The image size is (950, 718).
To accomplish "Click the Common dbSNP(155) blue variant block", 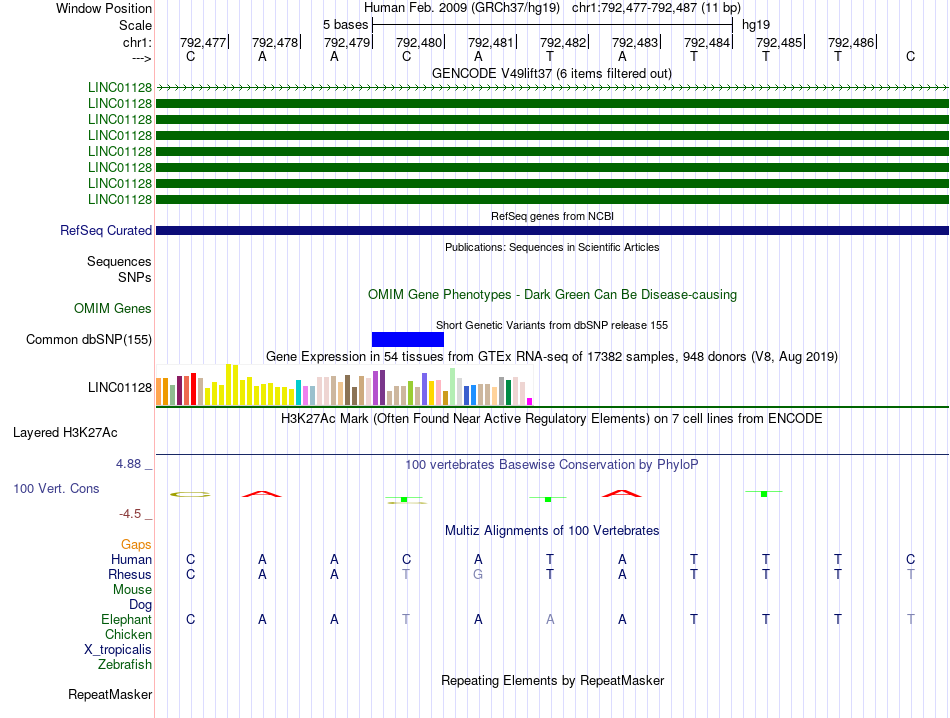I will 408,339.
